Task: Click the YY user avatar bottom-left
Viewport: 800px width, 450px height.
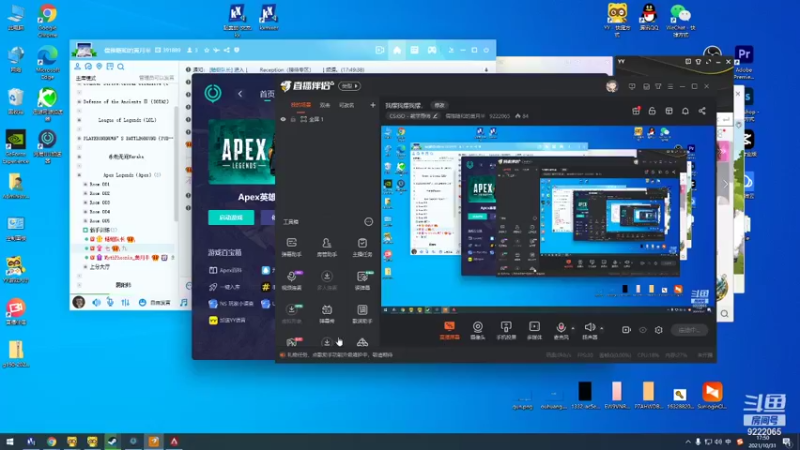Action: [x=79, y=303]
